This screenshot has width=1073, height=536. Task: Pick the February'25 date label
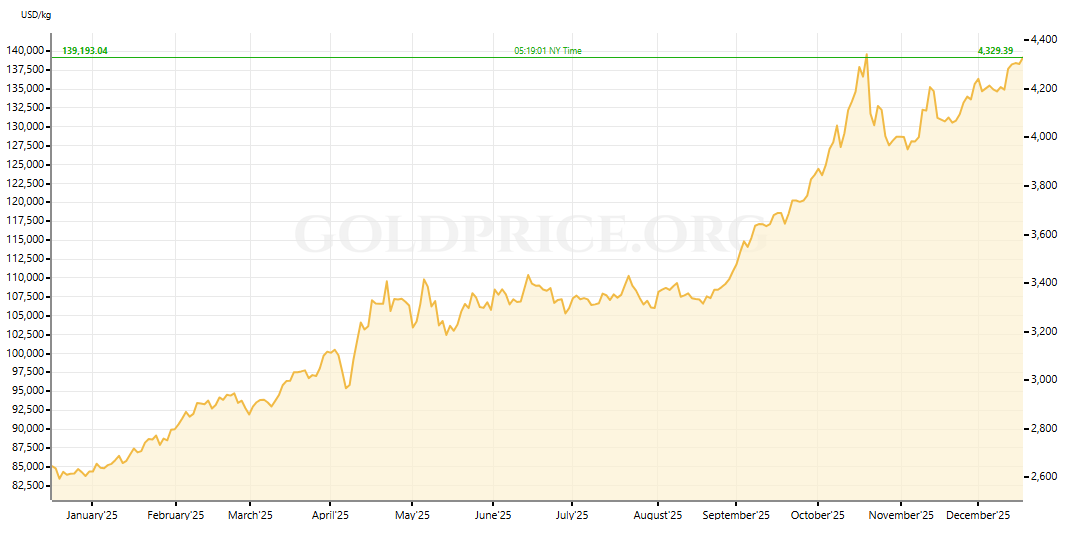pos(177,515)
